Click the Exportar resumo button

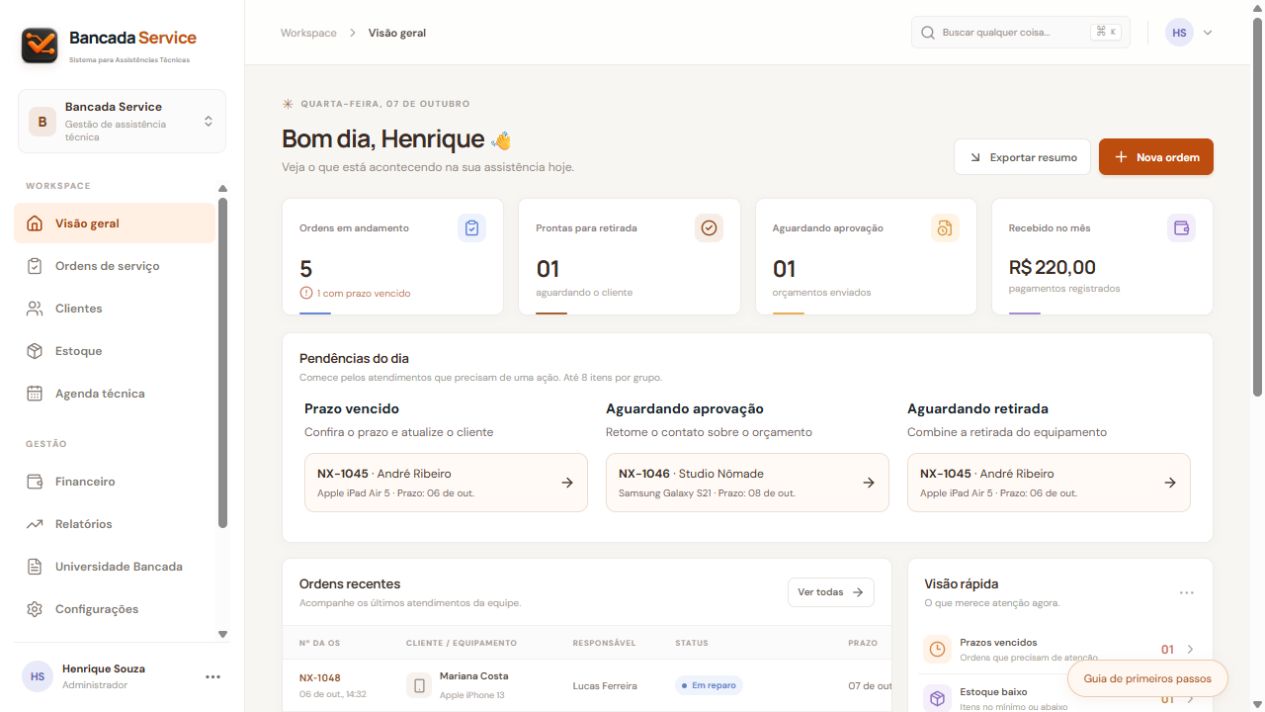[1022, 157]
